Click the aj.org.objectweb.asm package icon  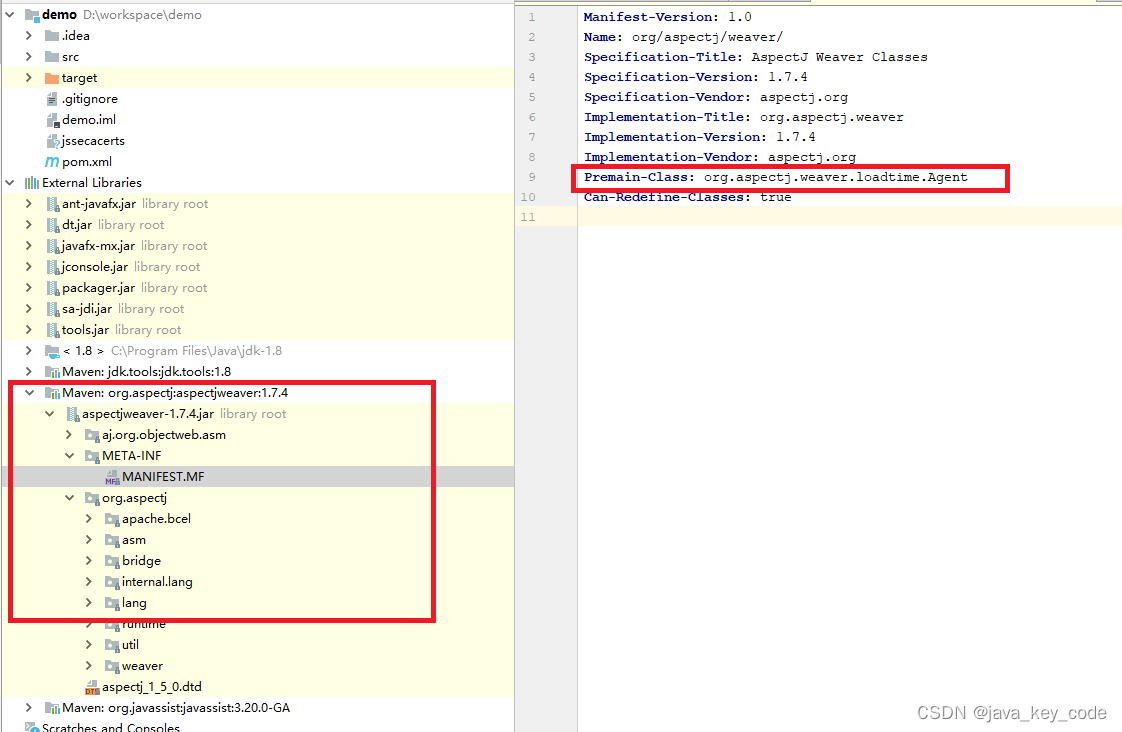92,434
